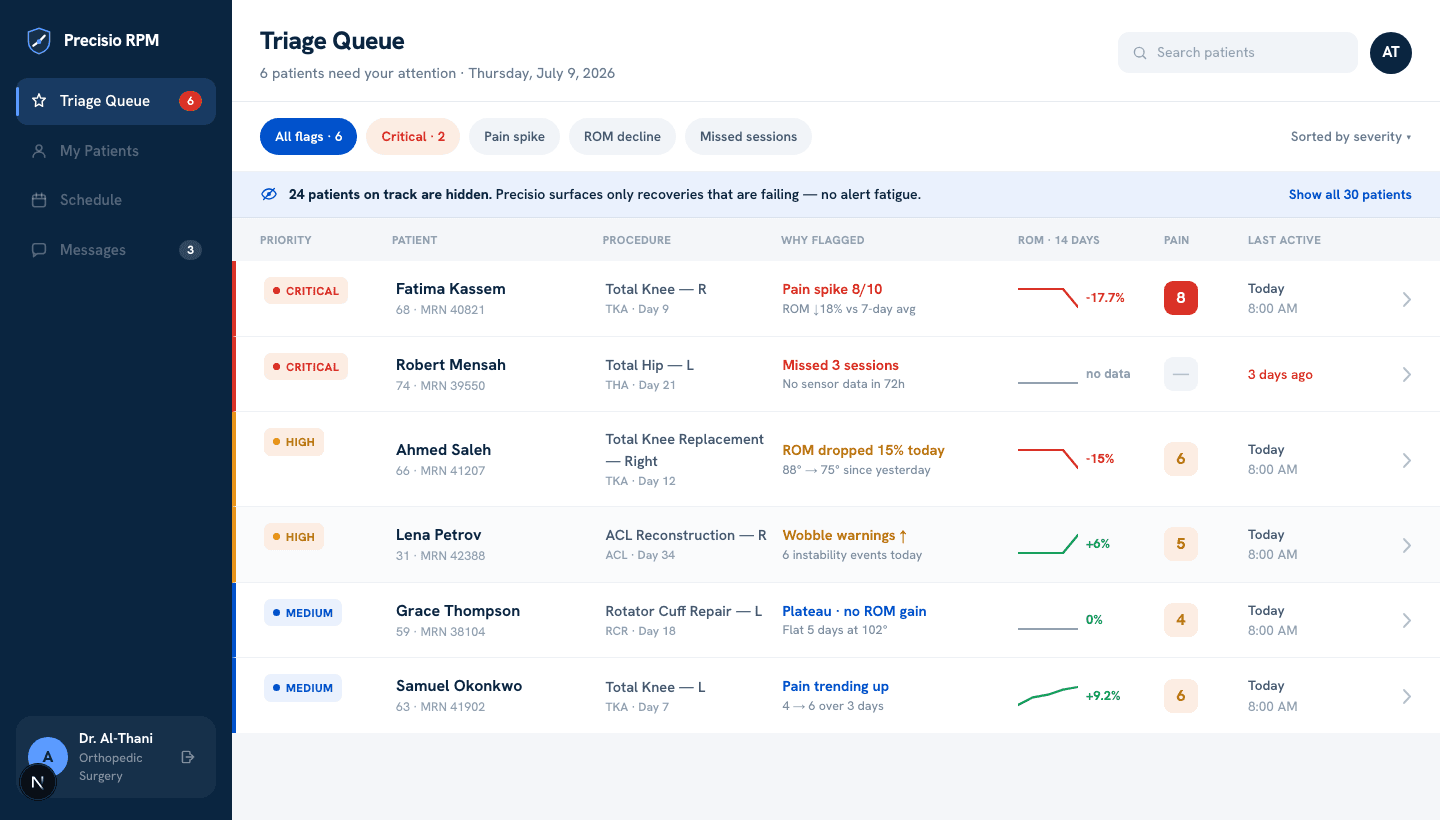
Task: Open Ahmed Saleh's row chevron
Action: pos(1406,460)
